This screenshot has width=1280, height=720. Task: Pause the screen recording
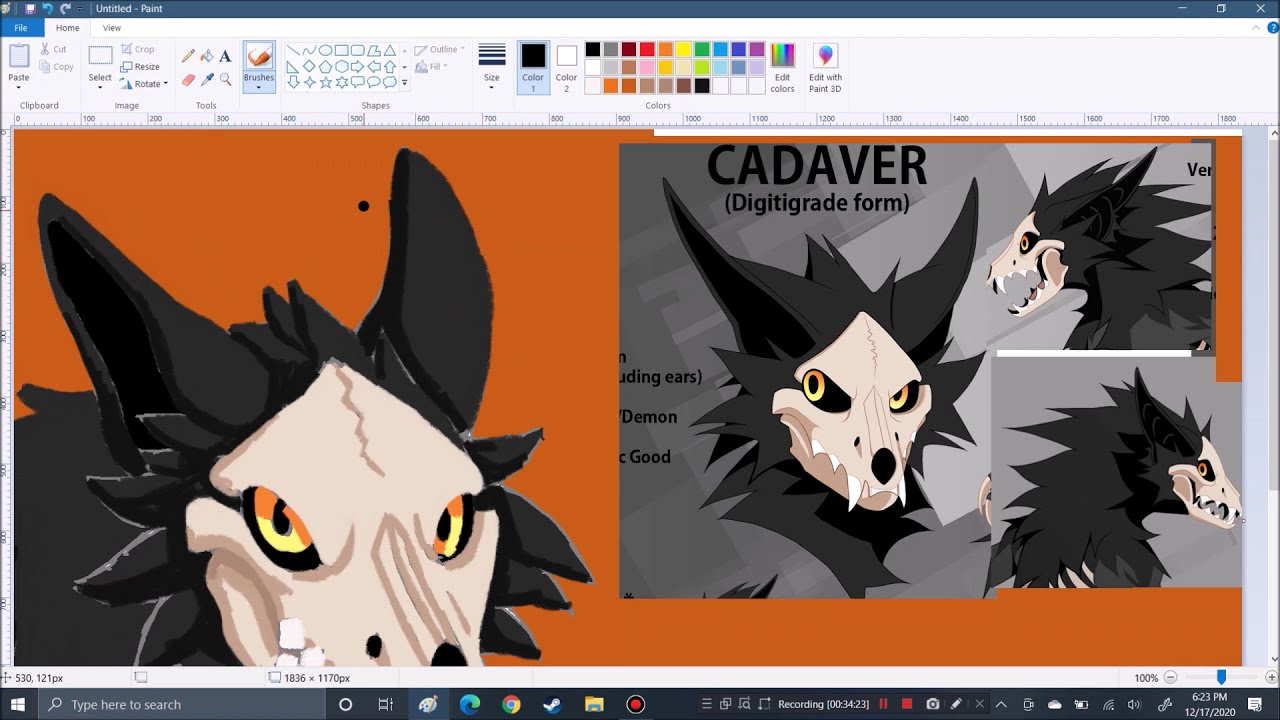pos(883,704)
